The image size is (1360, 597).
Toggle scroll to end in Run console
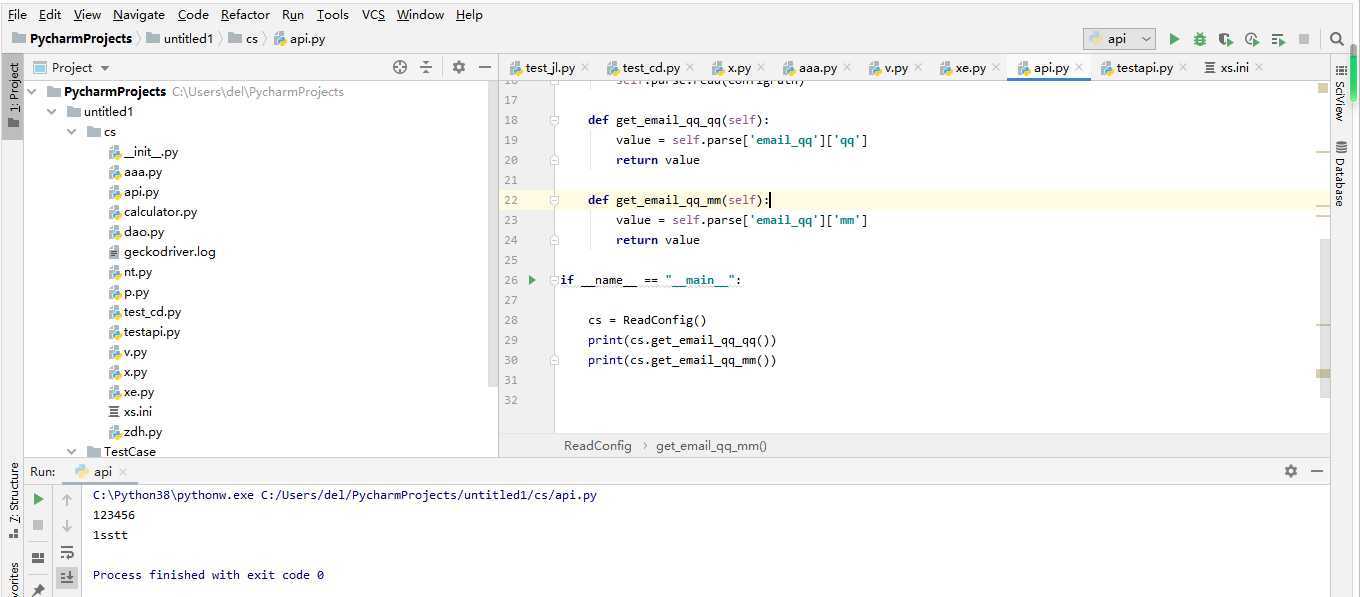pyautogui.click(x=67, y=577)
